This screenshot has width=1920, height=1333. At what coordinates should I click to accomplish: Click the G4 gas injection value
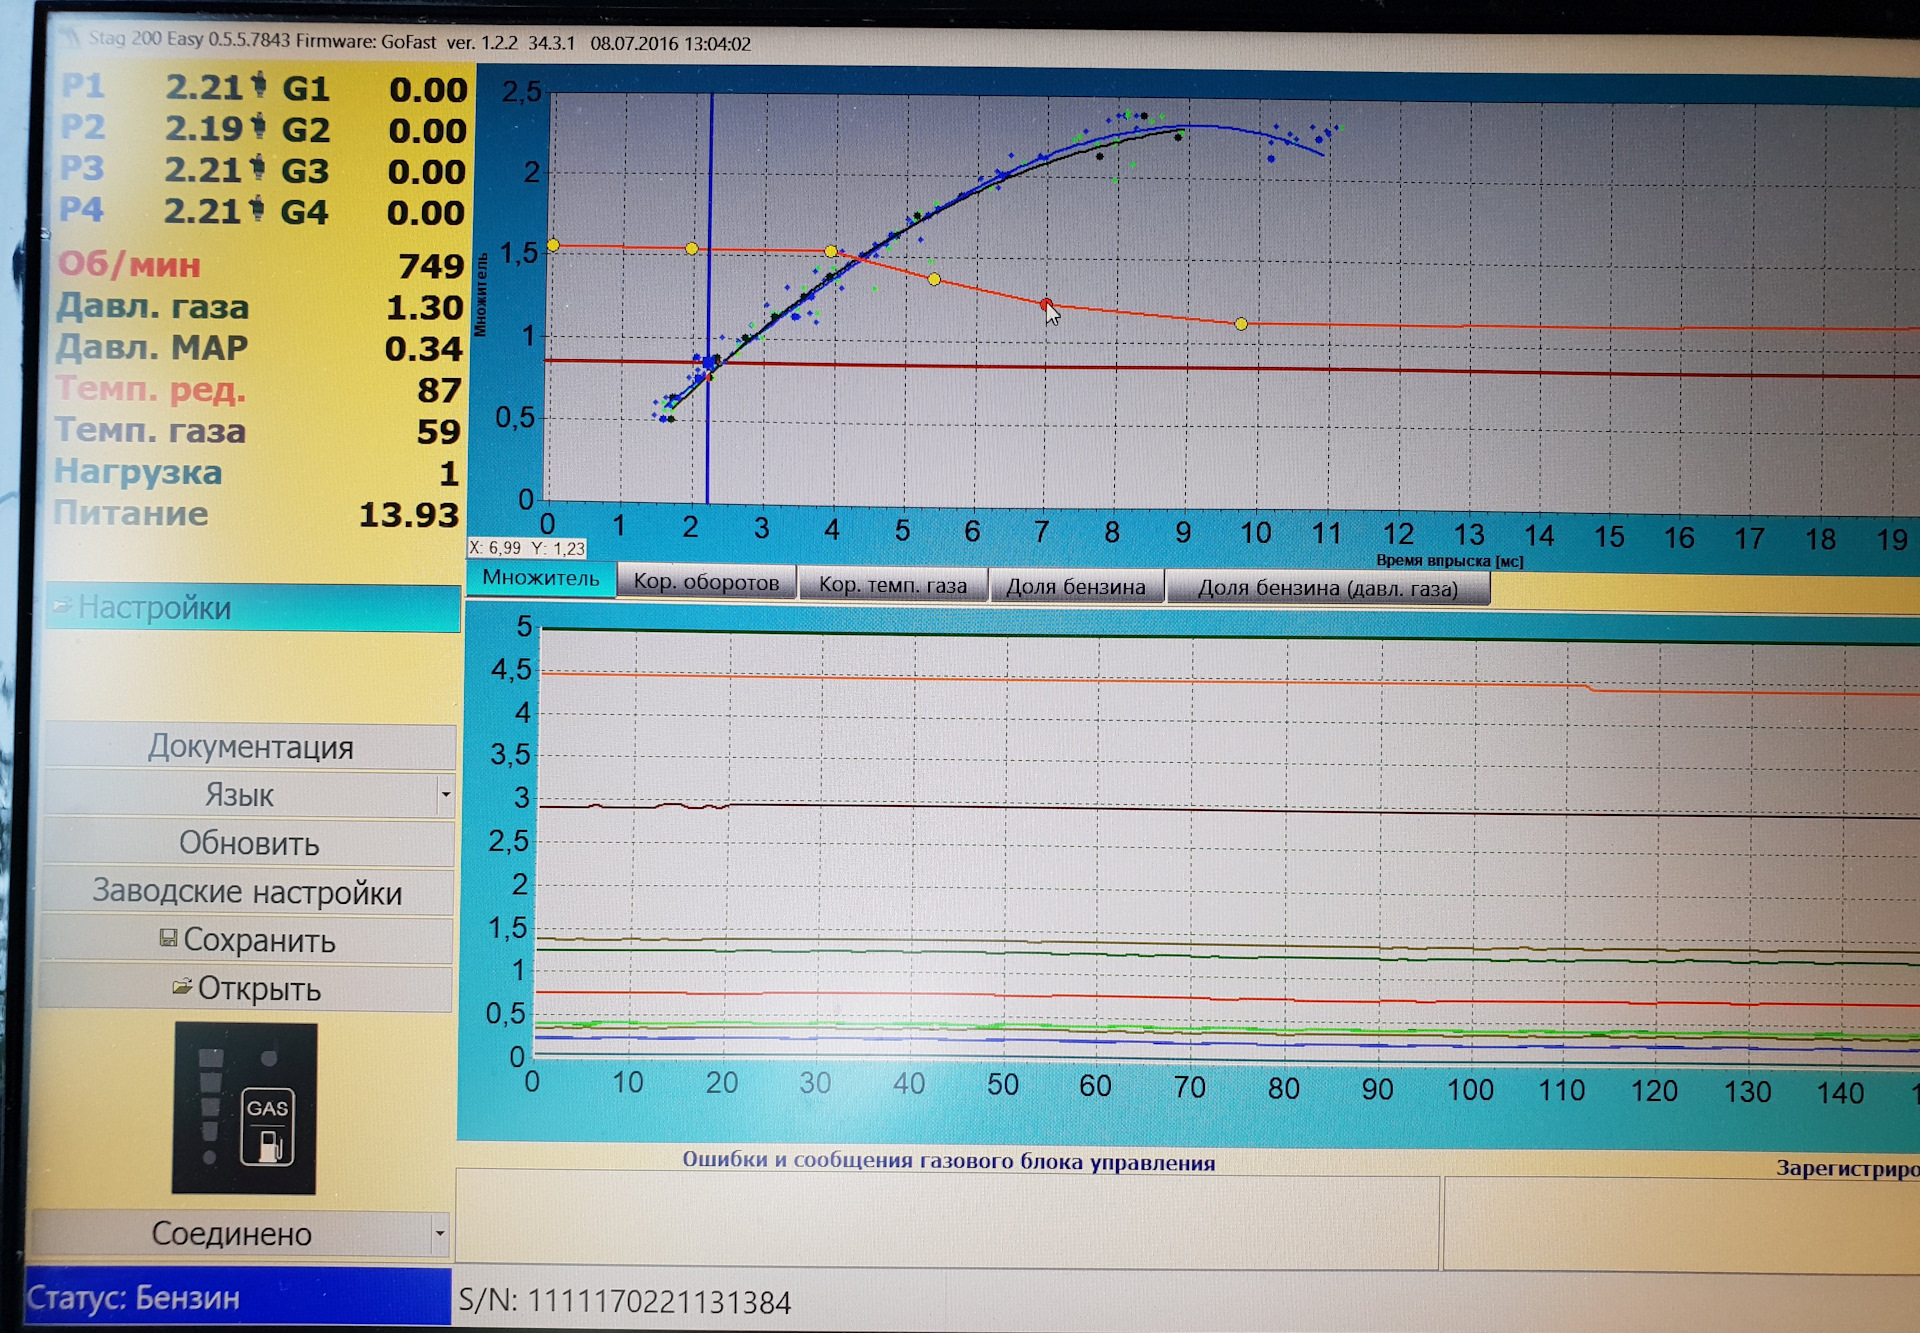(426, 213)
